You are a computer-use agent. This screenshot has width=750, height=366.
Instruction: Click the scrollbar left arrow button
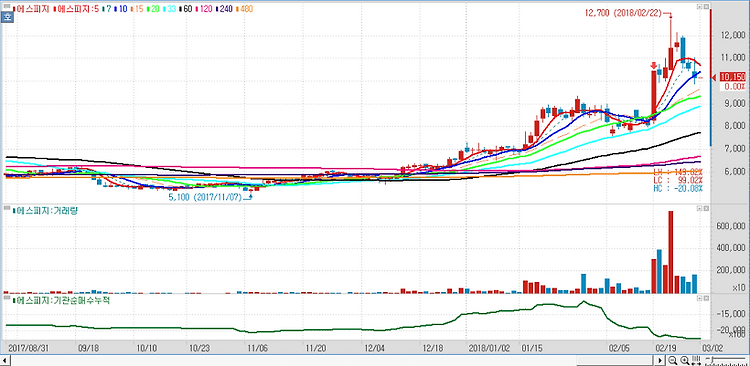pos(5,360)
